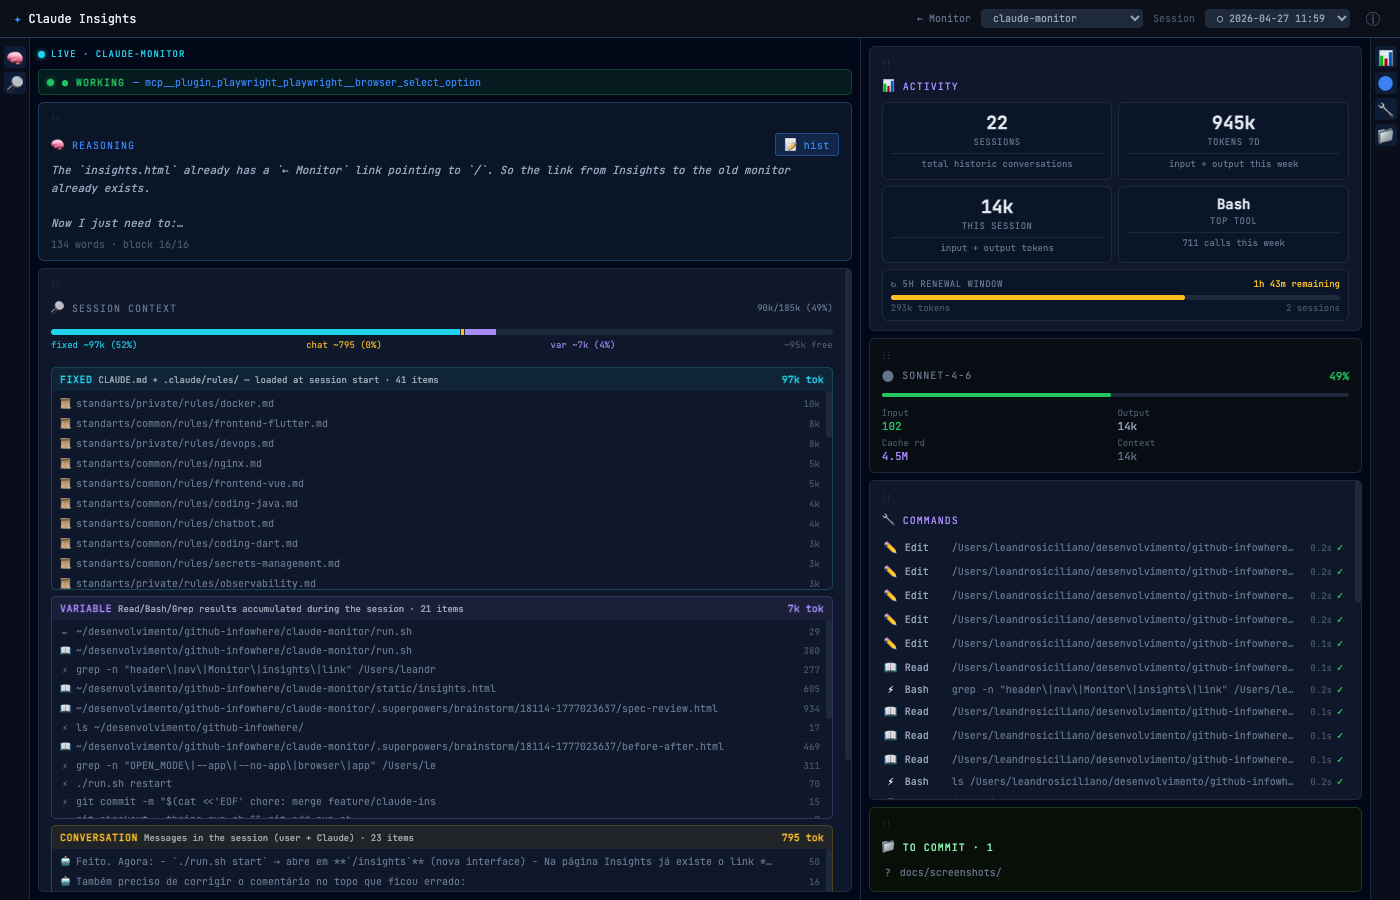Select standarts/common/rules/coding-java.md row
Viewport: 1400px width, 900px height.
point(440,504)
